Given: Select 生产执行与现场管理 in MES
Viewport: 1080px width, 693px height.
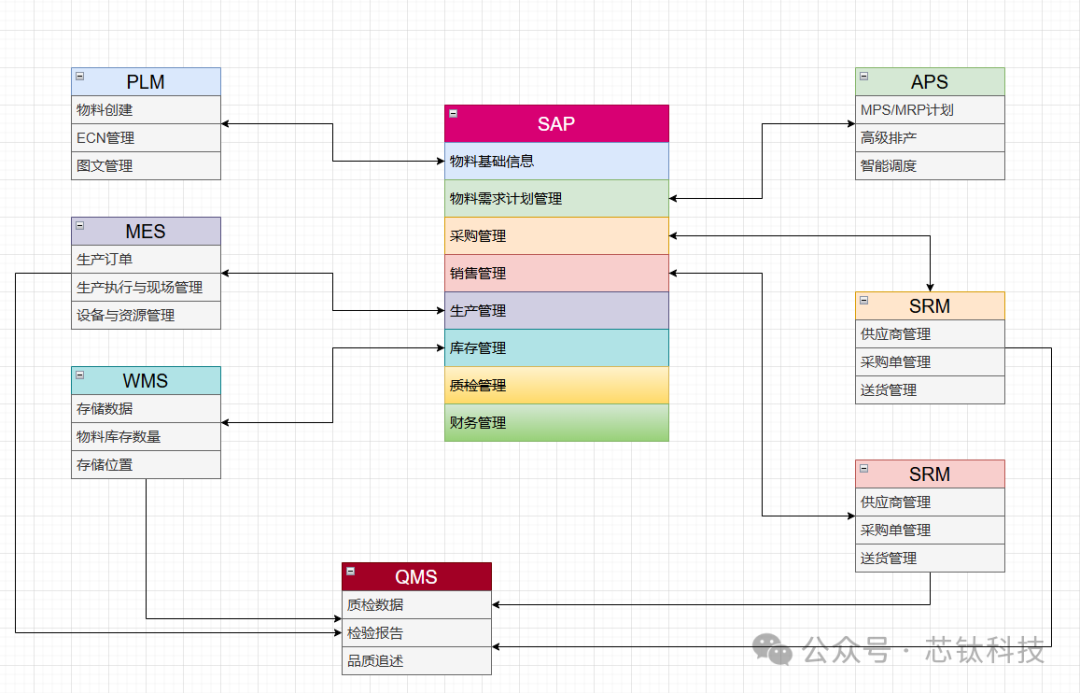Looking at the screenshot, I should click(146, 287).
